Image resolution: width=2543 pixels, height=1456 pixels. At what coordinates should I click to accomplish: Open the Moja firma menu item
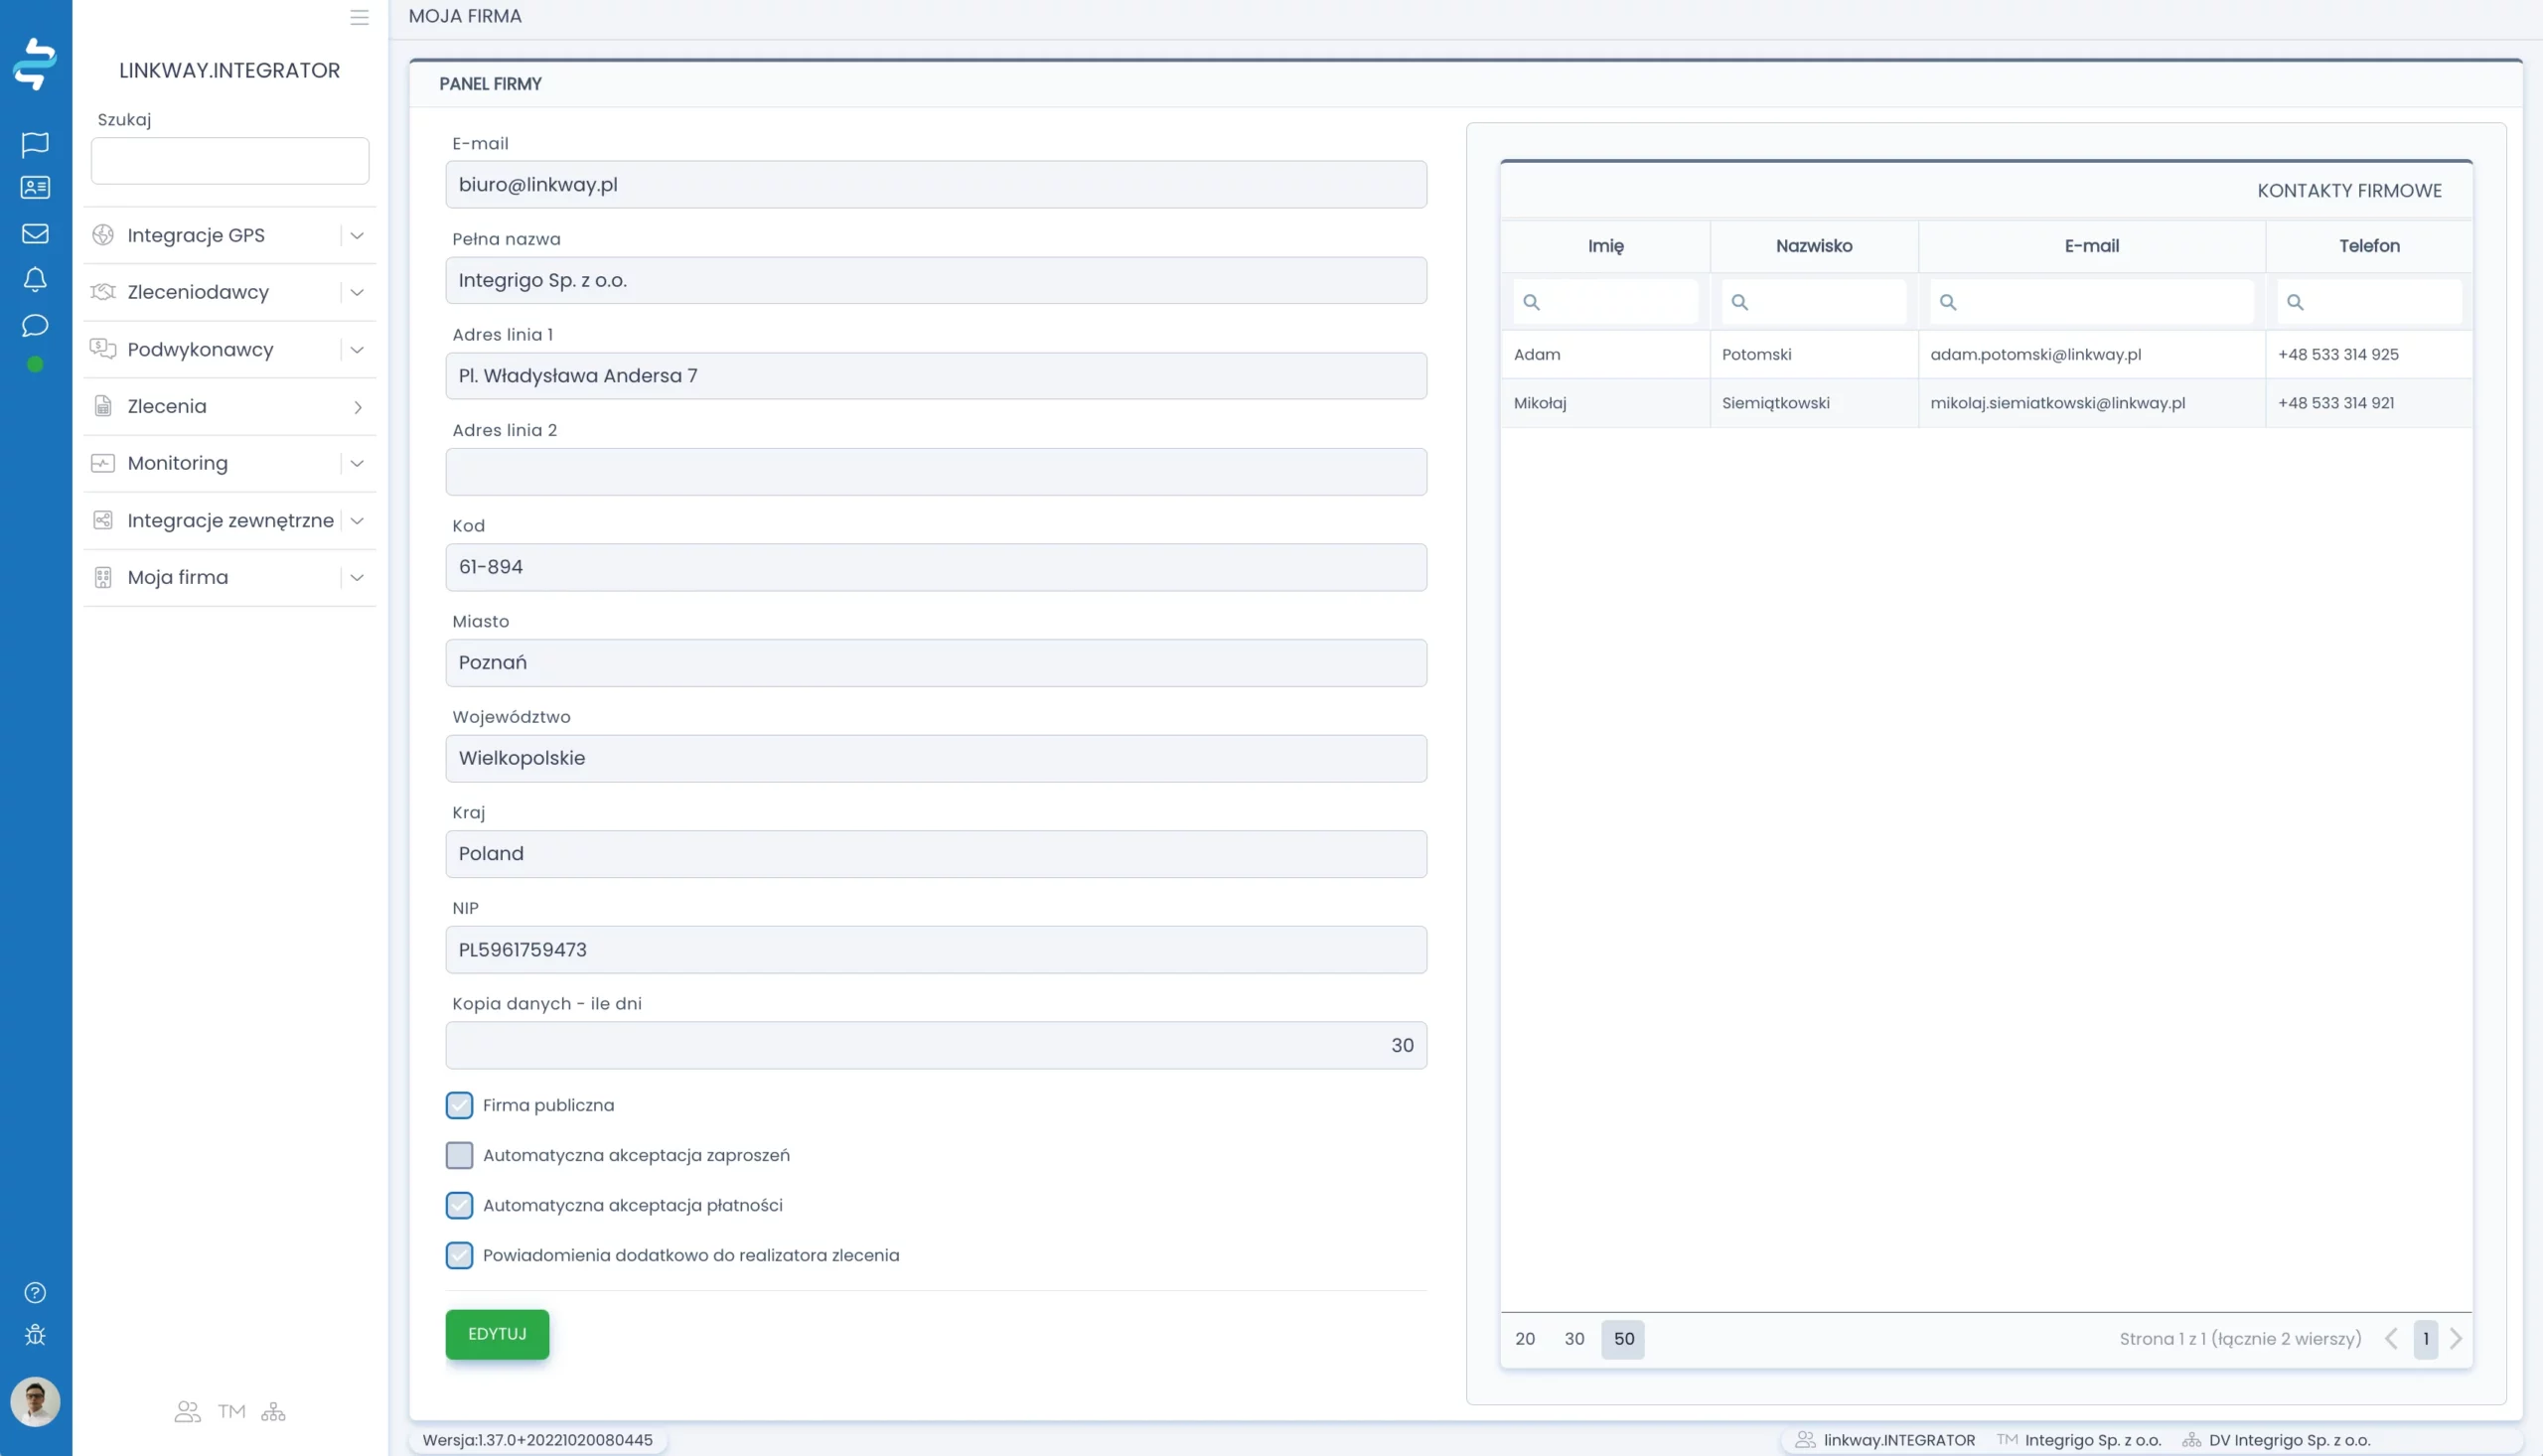[229, 577]
